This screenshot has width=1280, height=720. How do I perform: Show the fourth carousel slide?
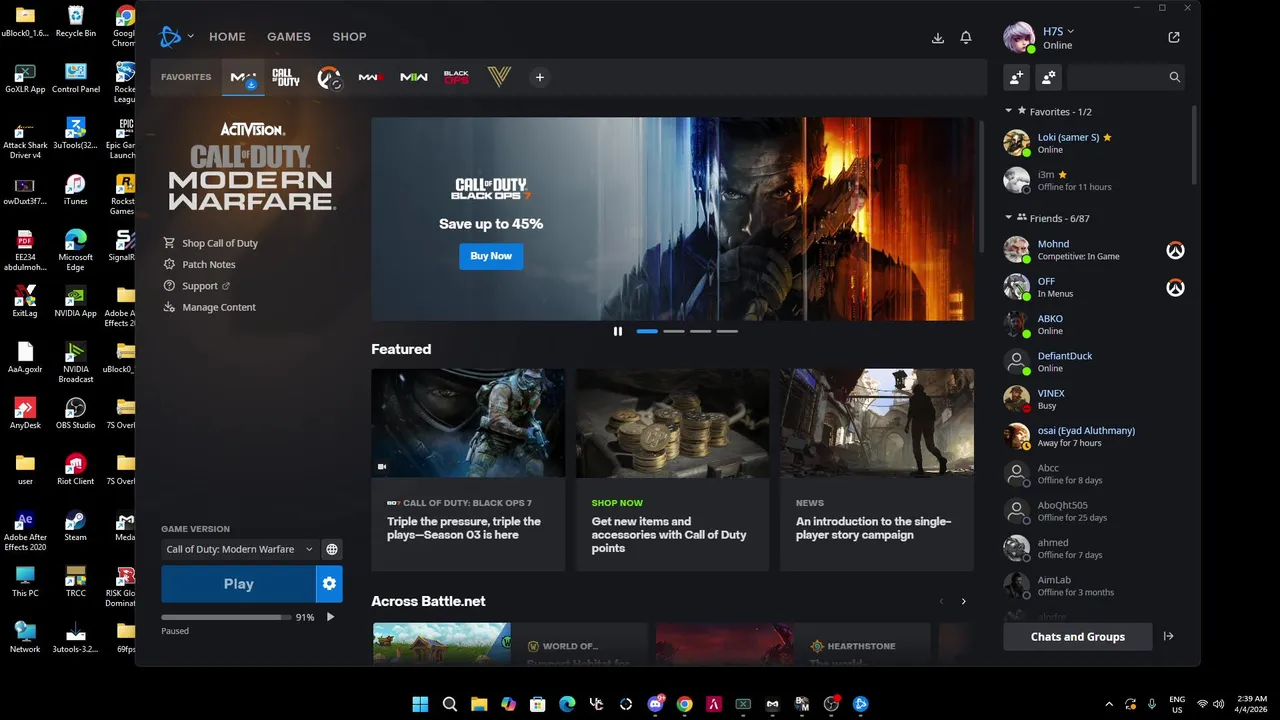(x=727, y=331)
